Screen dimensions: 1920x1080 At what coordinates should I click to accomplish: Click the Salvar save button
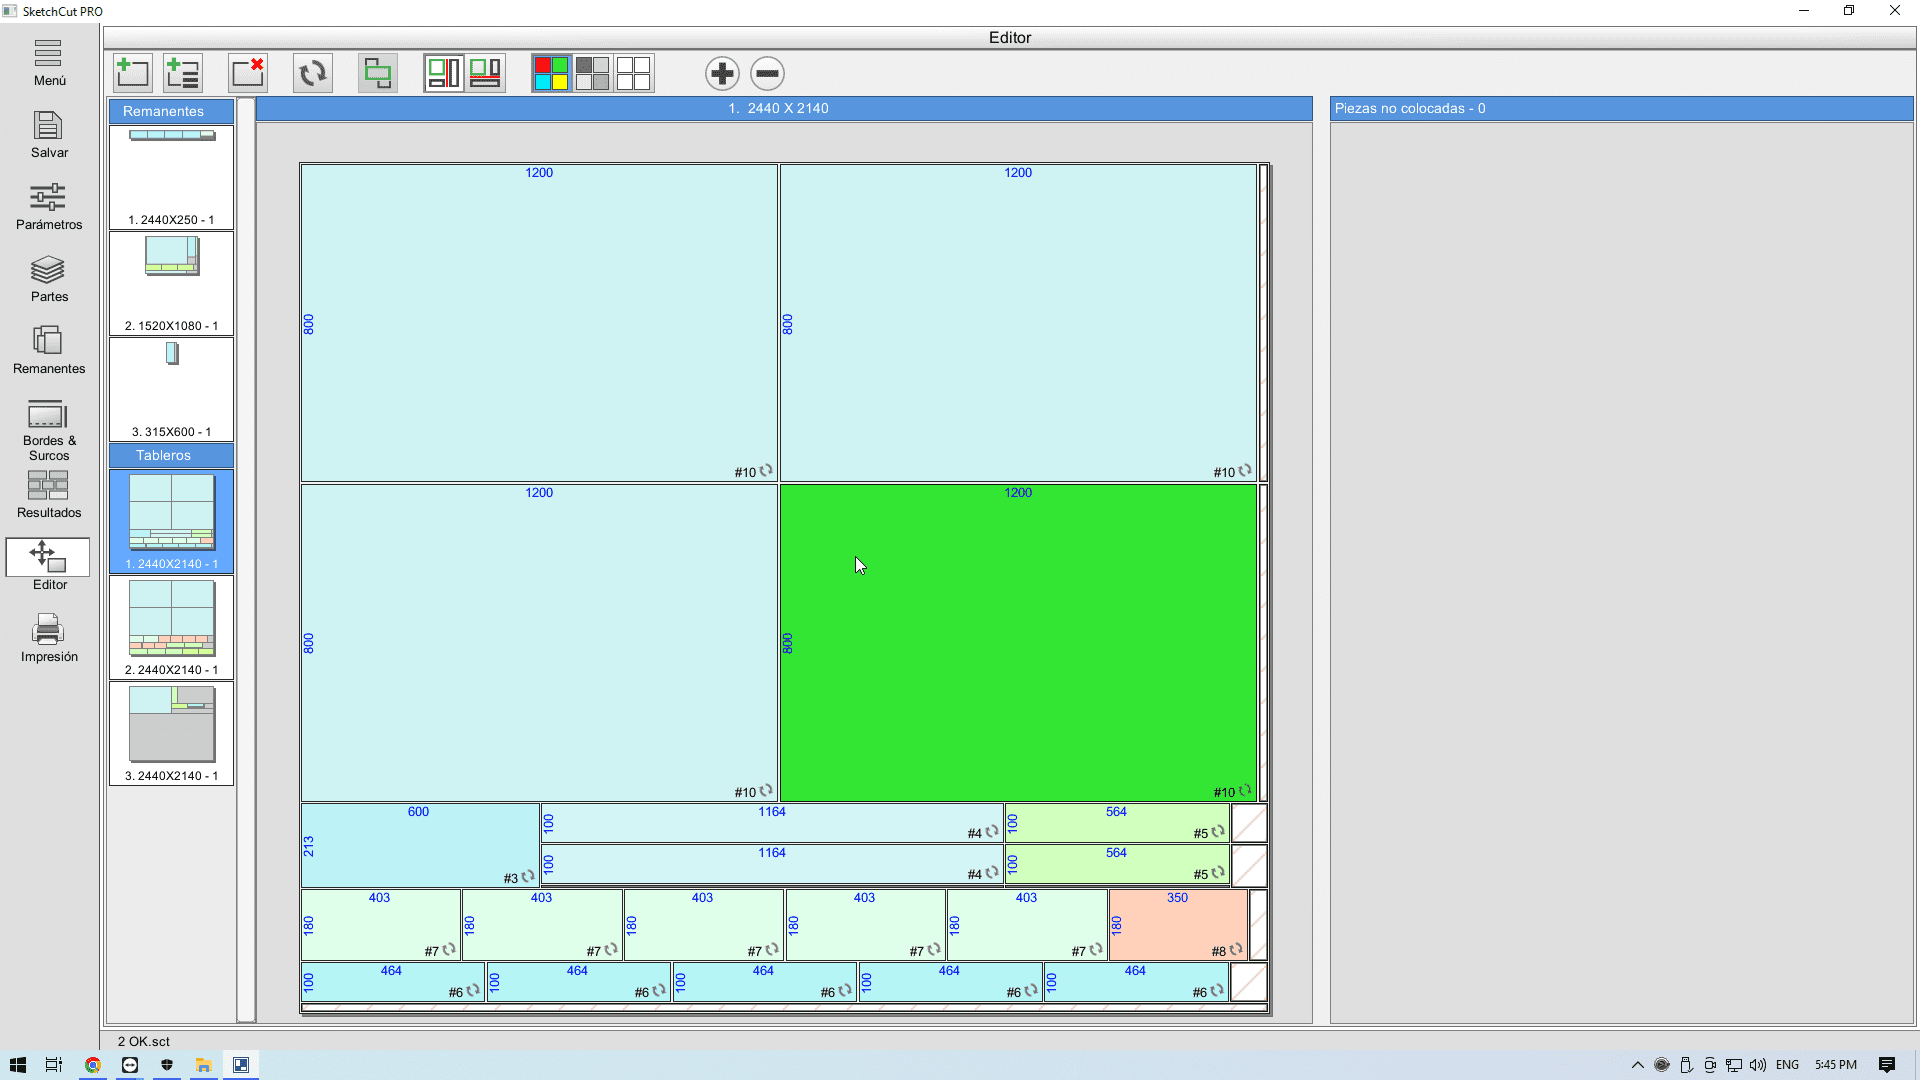coord(48,134)
